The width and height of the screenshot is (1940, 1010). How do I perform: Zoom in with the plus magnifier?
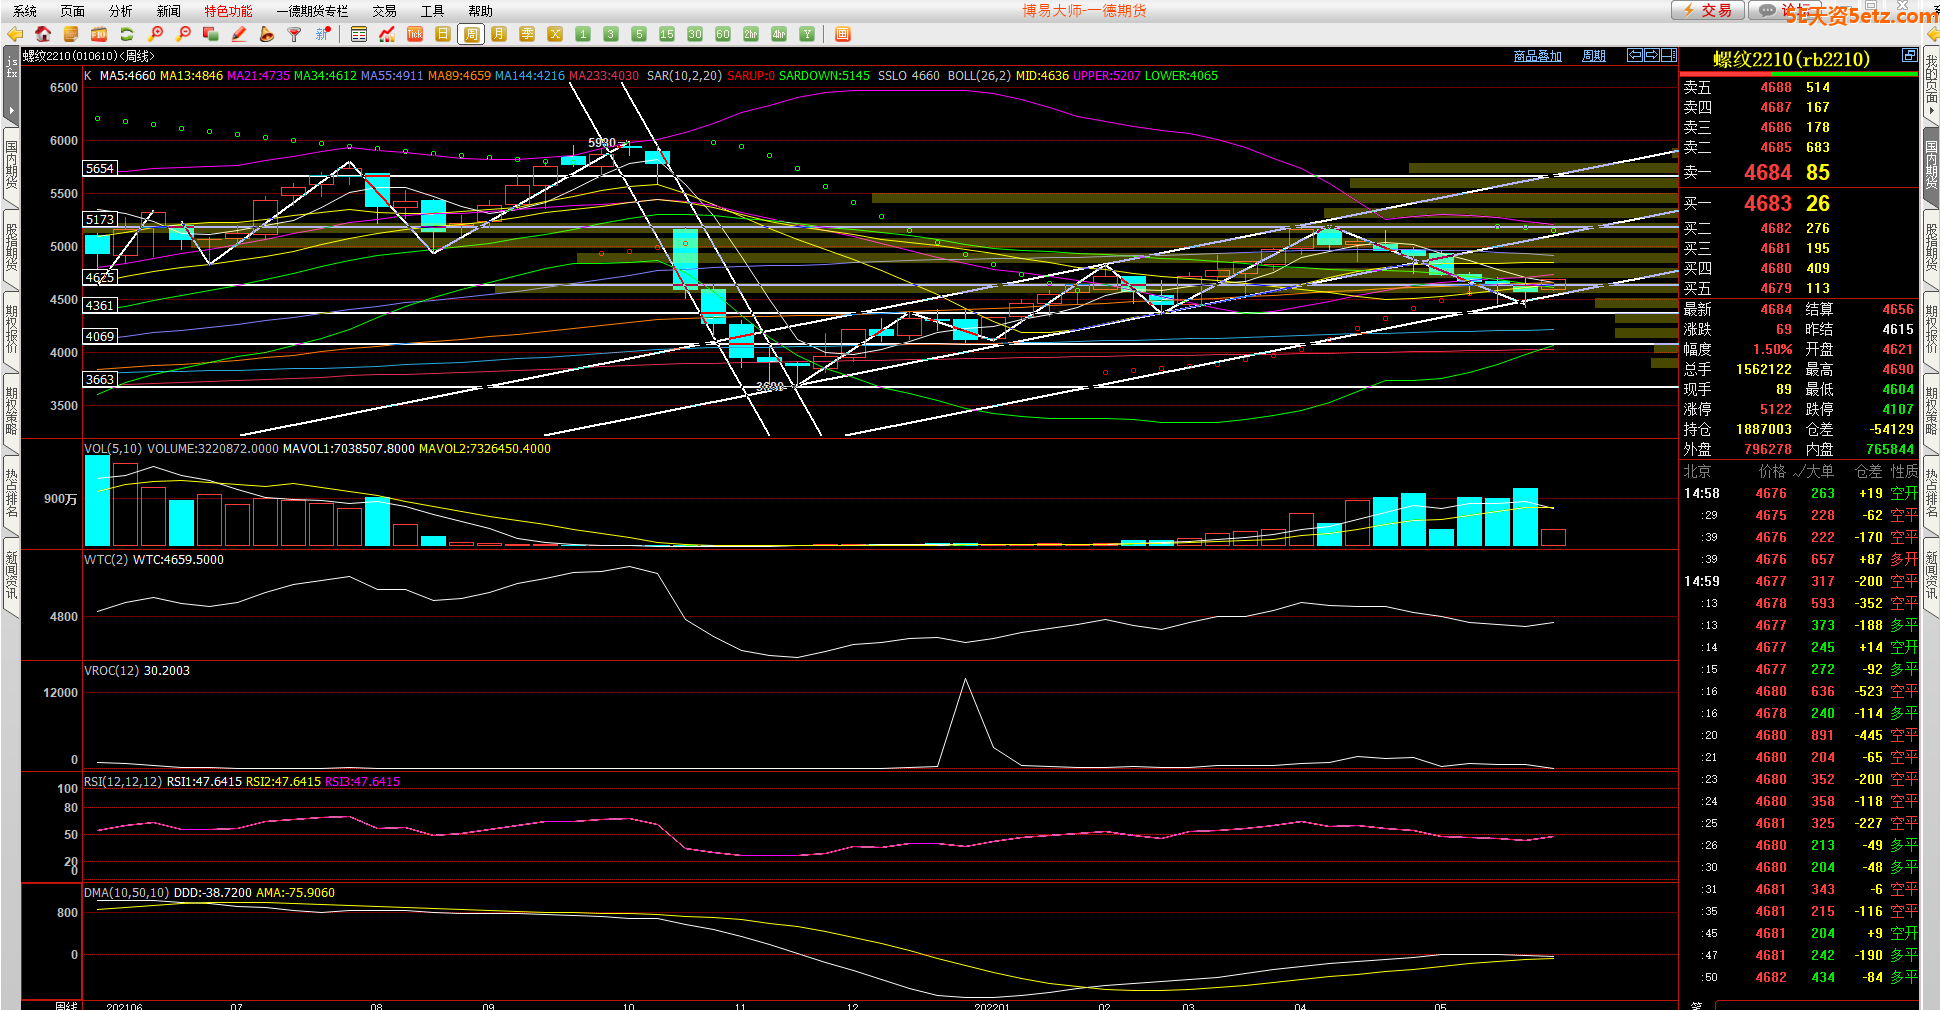155,34
